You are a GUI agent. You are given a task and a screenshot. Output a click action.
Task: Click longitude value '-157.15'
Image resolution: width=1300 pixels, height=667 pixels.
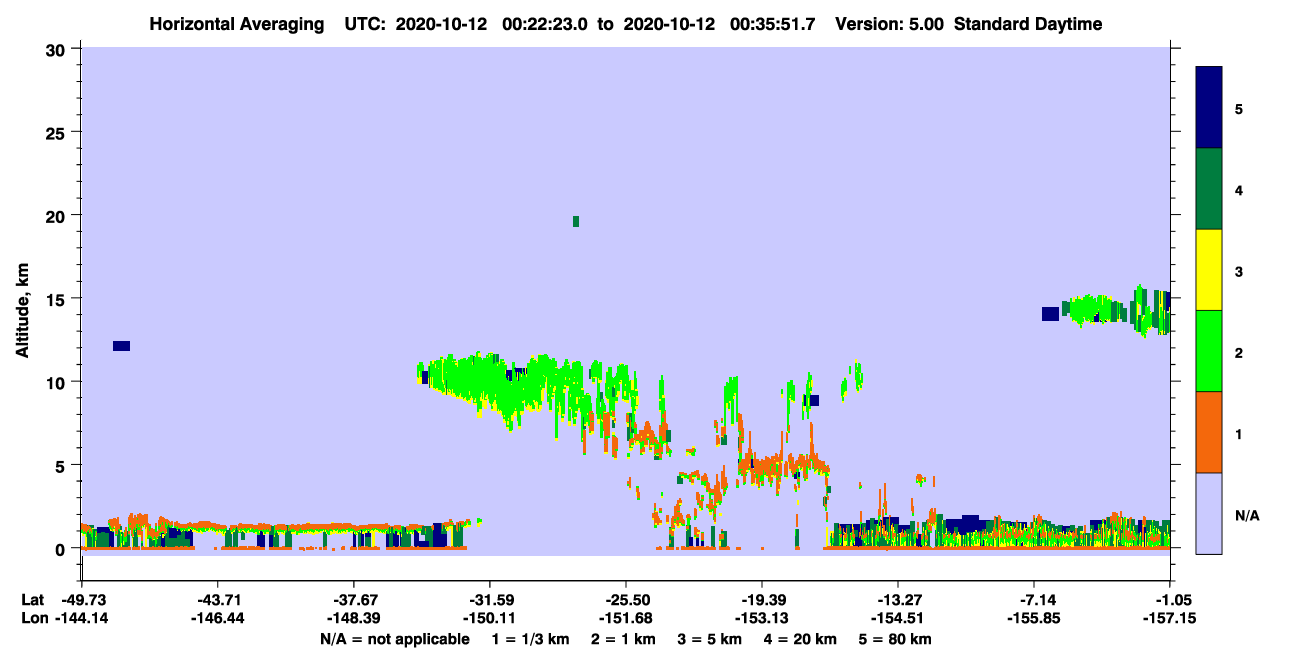coord(1170,618)
